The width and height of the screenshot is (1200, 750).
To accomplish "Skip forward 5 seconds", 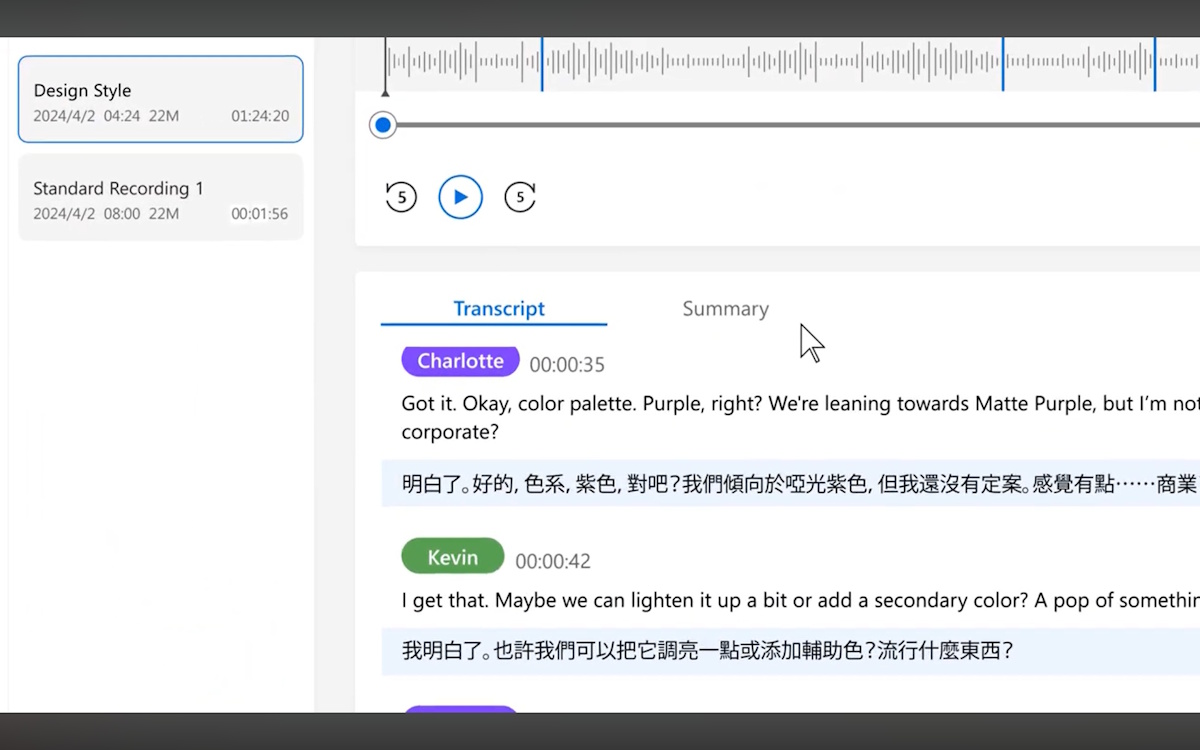I will 520,197.
